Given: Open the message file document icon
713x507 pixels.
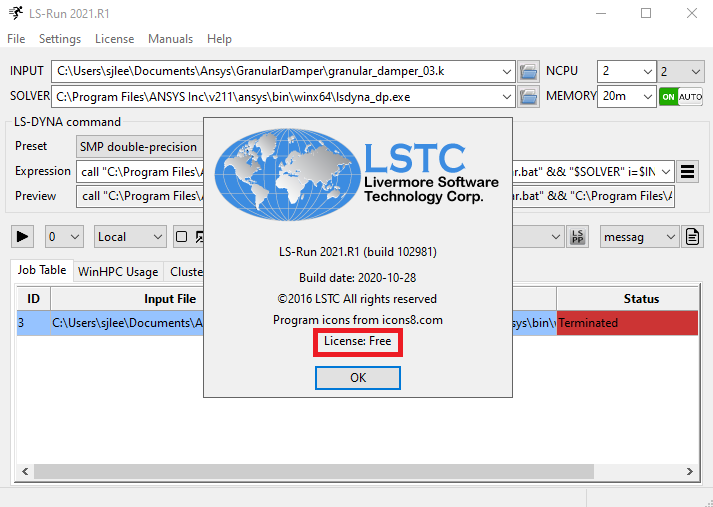Looking at the screenshot, I should pos(692,236).
